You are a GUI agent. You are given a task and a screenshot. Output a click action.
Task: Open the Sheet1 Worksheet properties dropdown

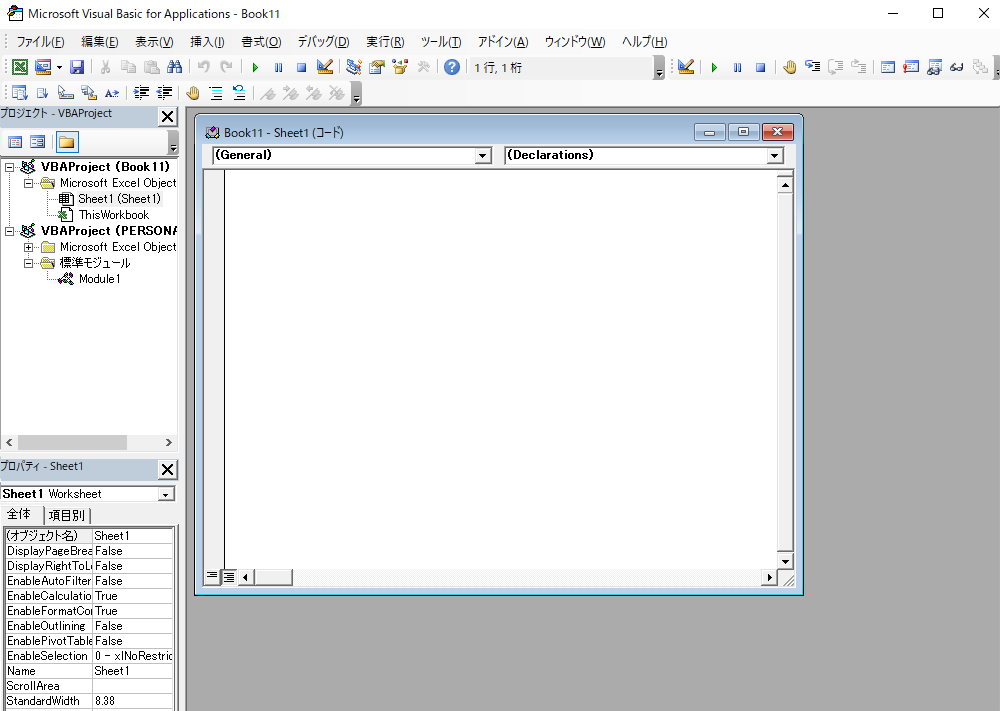point(165,494)
